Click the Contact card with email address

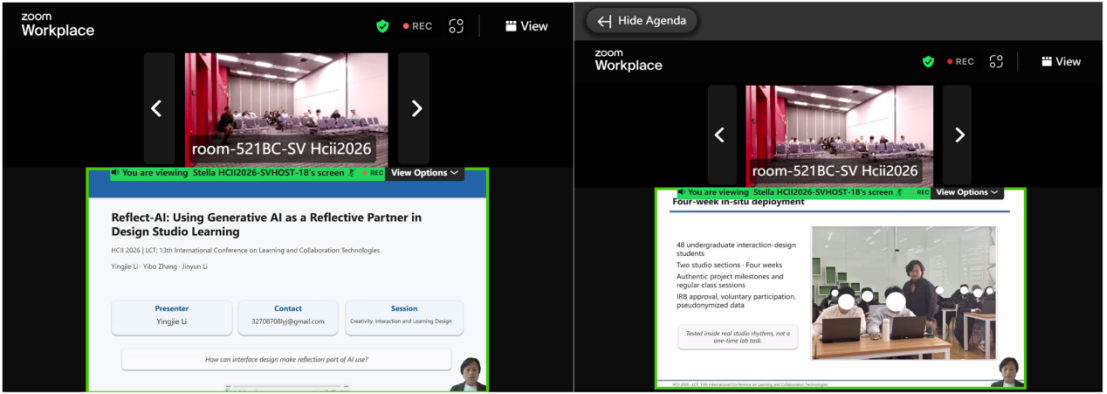click(x=288, y=318)
